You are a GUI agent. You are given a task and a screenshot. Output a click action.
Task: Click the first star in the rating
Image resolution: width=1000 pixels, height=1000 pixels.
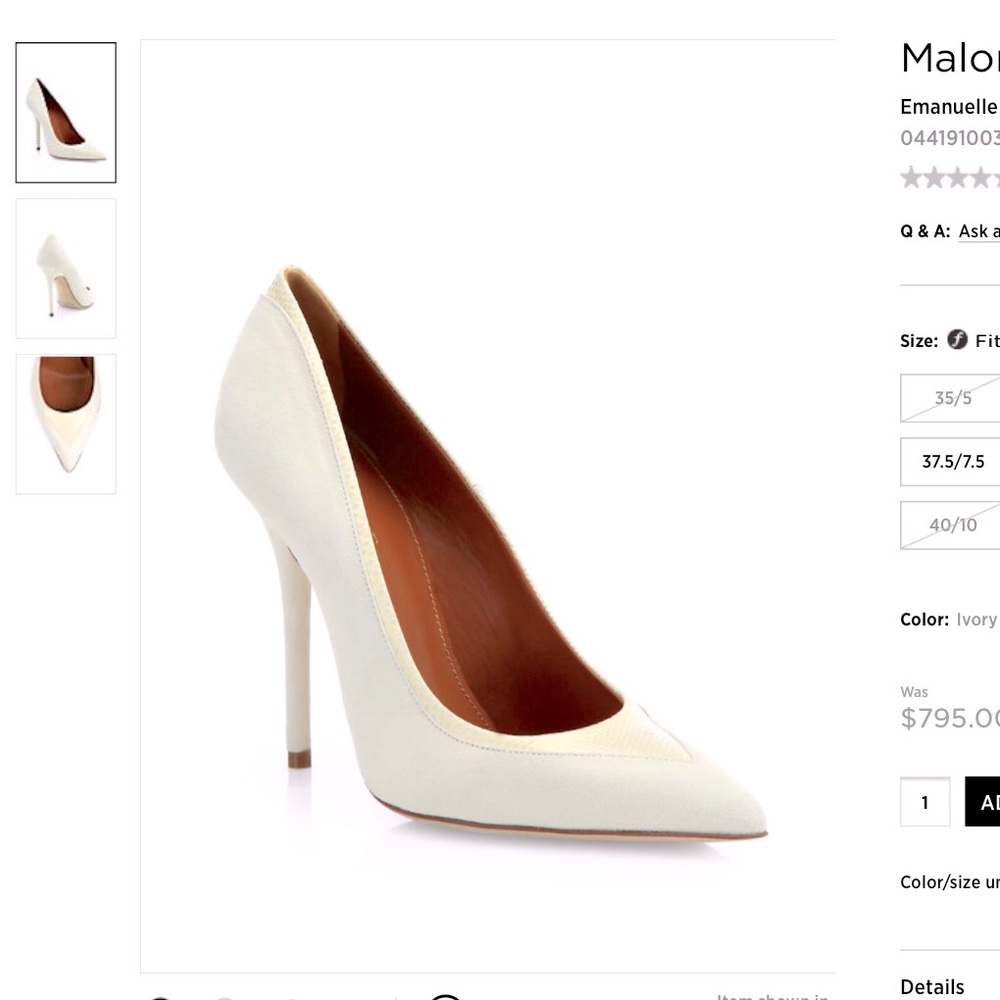click(x=911, y=177)
